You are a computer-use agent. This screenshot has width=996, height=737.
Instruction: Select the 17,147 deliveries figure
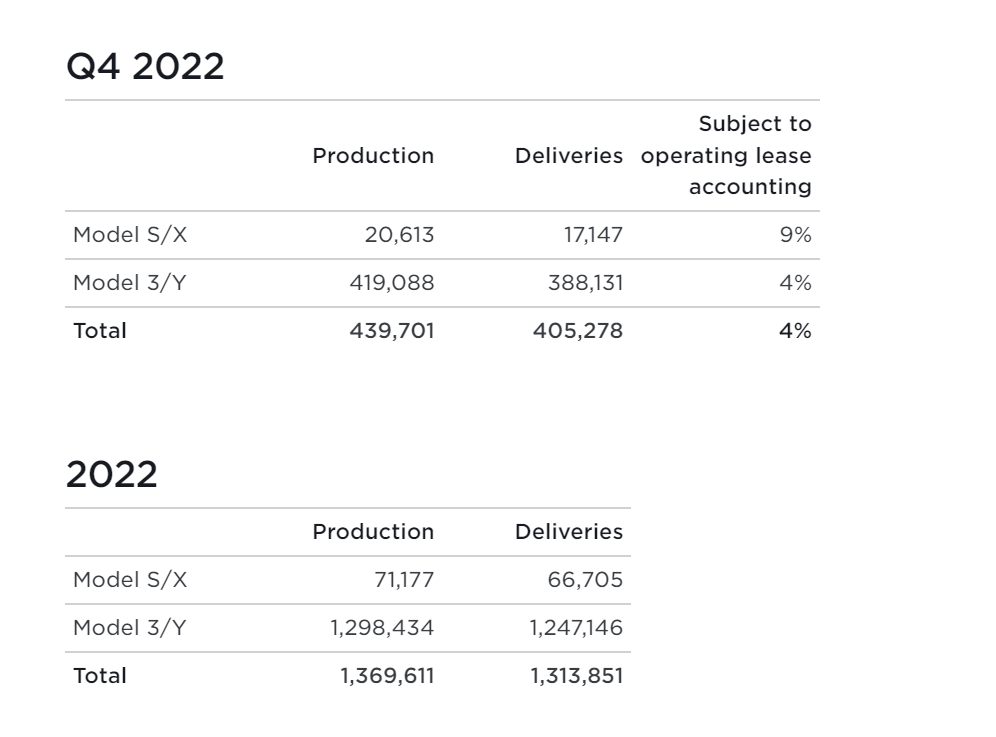tap(593, 235)
